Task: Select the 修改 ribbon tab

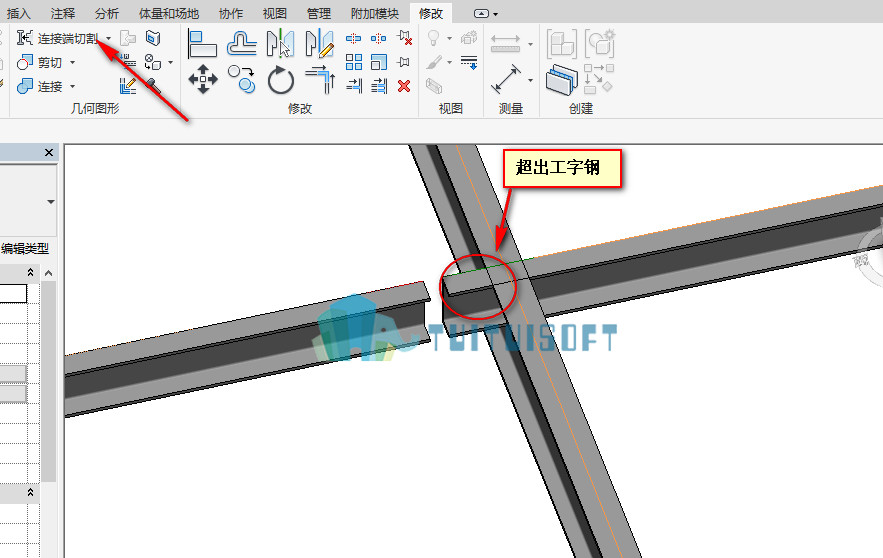Action: (431, 13)
